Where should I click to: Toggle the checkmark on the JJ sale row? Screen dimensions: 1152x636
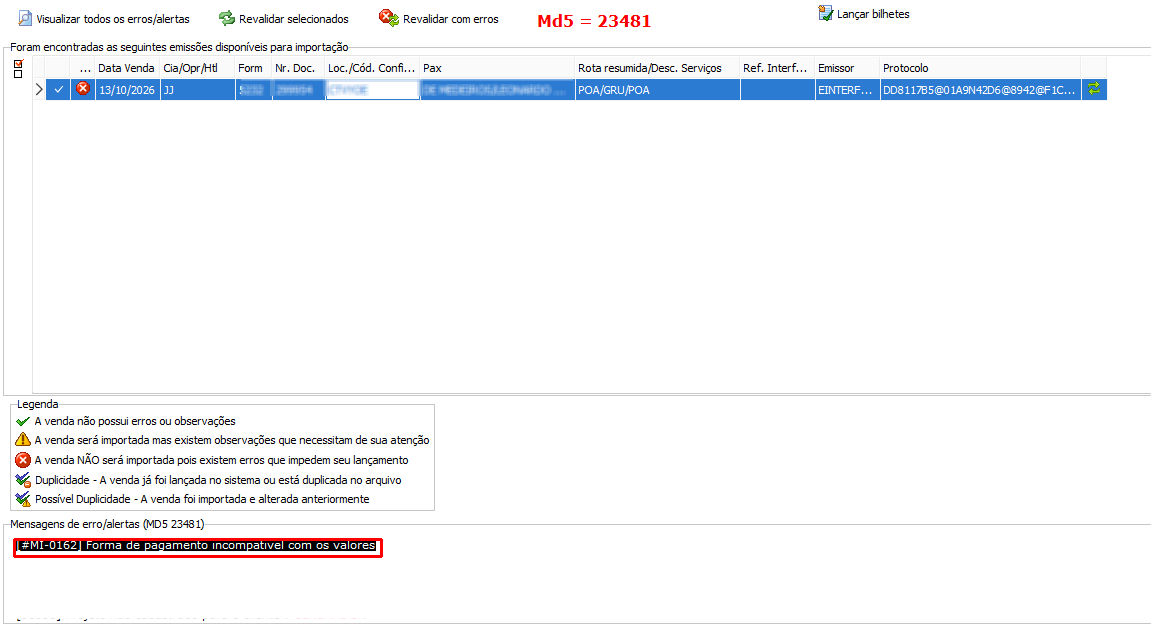(x=59, y=90)
